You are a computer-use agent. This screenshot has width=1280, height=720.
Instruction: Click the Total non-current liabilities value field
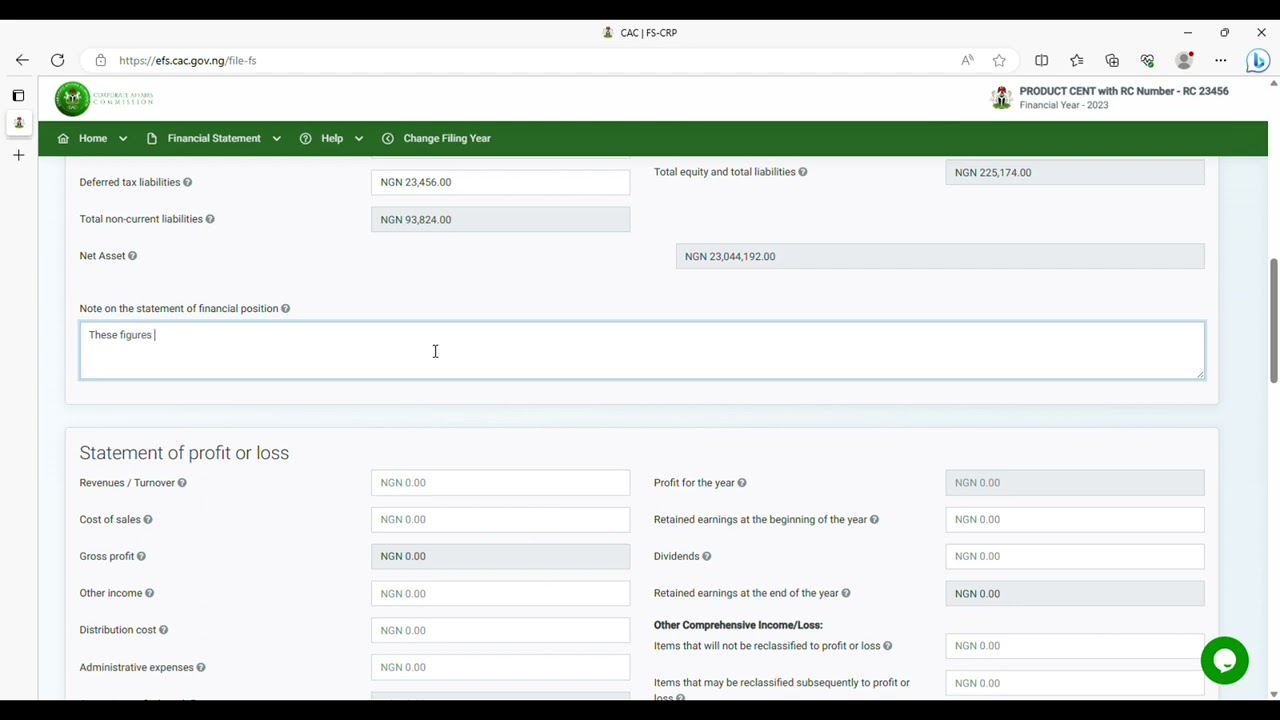click(x=500, y=219)
